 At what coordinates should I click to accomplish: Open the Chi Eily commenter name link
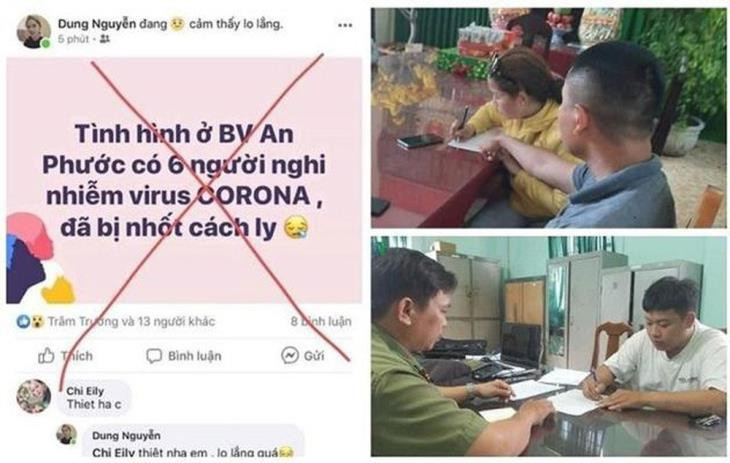[85, 391]
